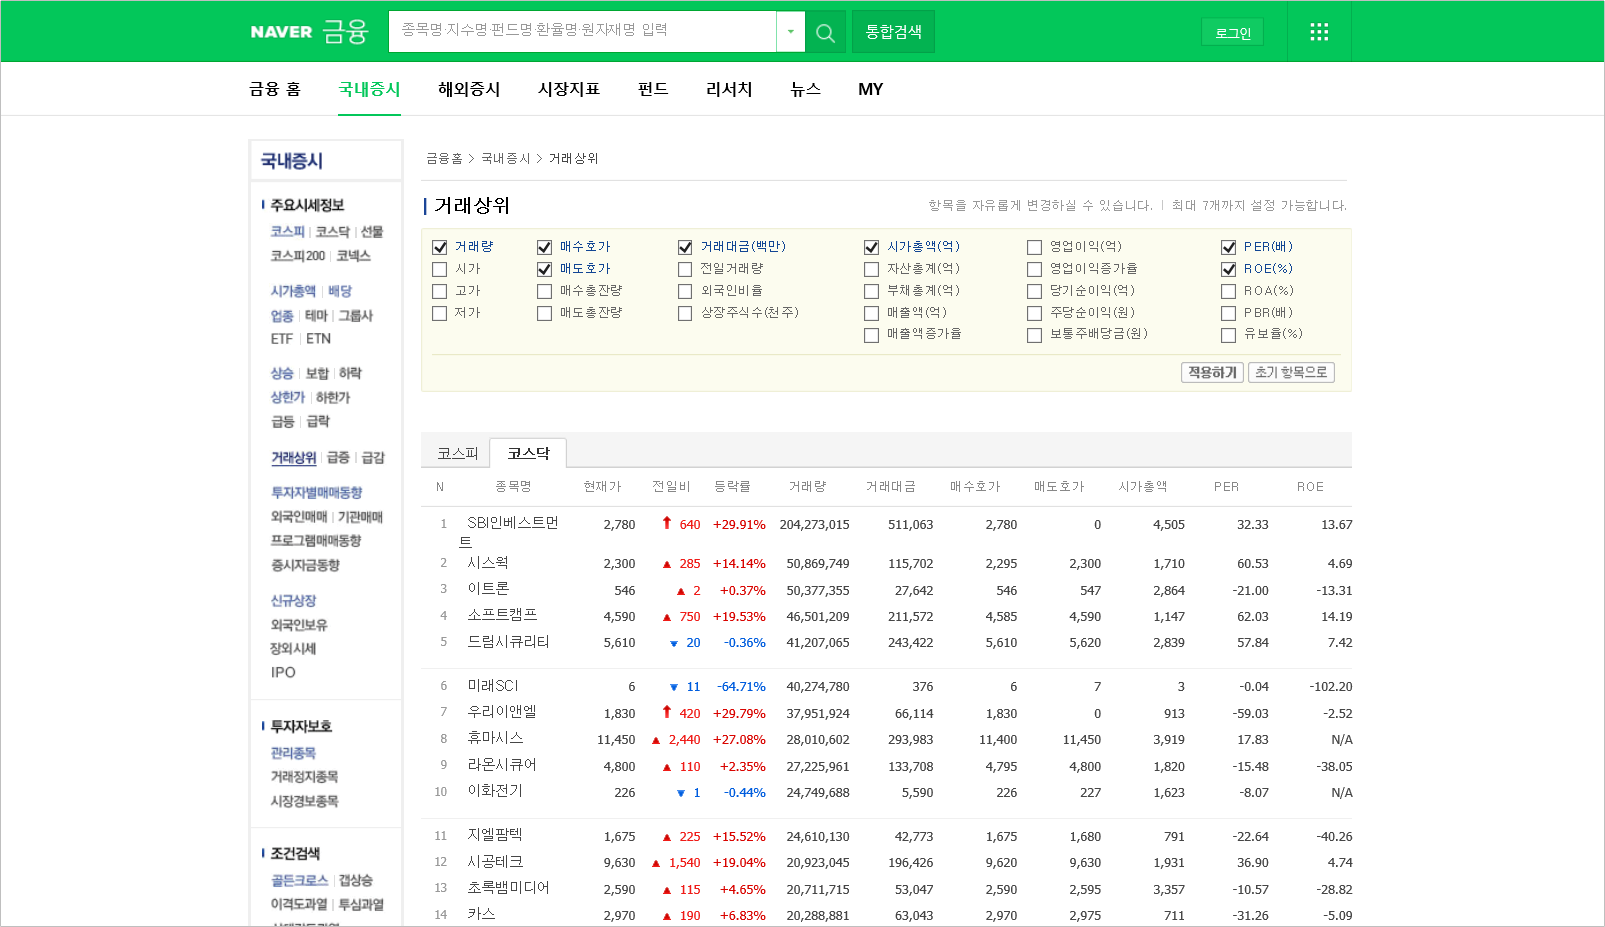Screen dimensions: 1605x927
Task: Uncheck the ROE(%) checkbox
Action: 1228,269
